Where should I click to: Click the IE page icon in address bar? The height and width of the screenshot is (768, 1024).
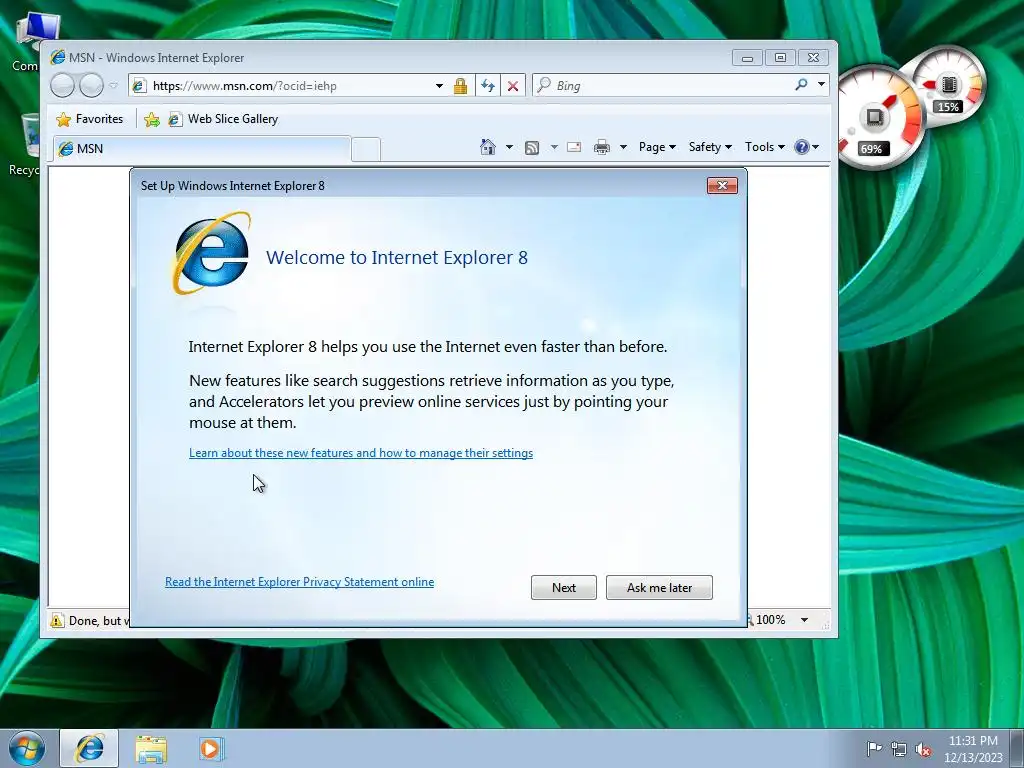(138, 86)
